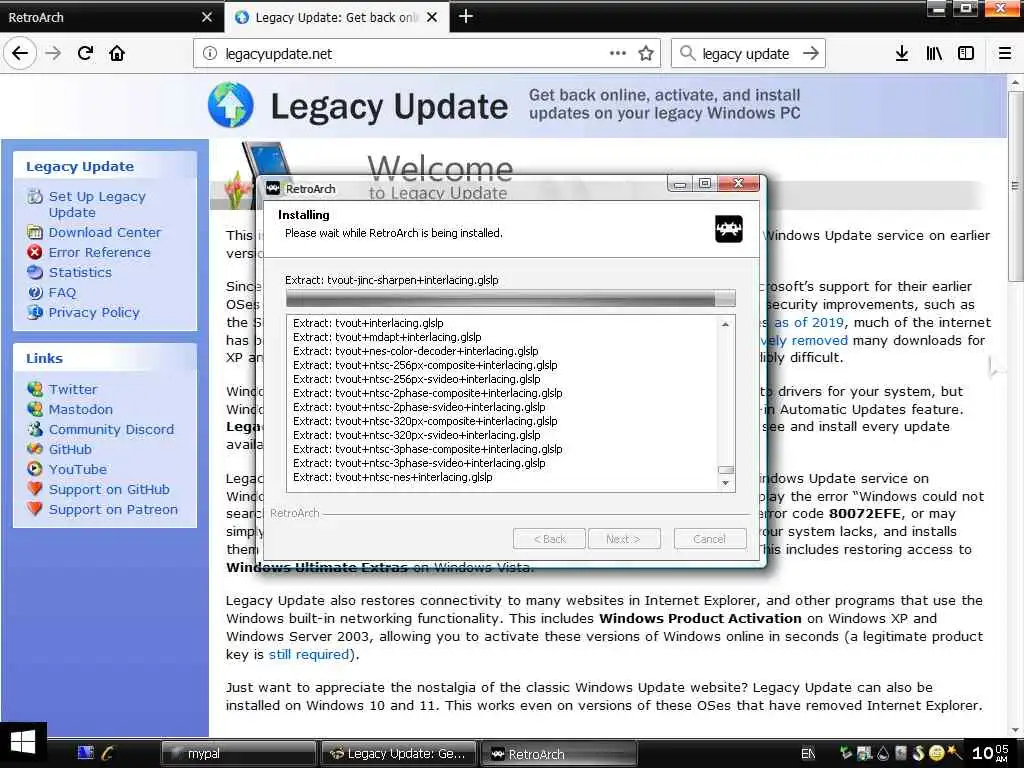The width and height of the screenshot is (1024, 768).
Task: Follow the 'still required' hyperlink
Action: pyautogui.click(x=309, y=654)
